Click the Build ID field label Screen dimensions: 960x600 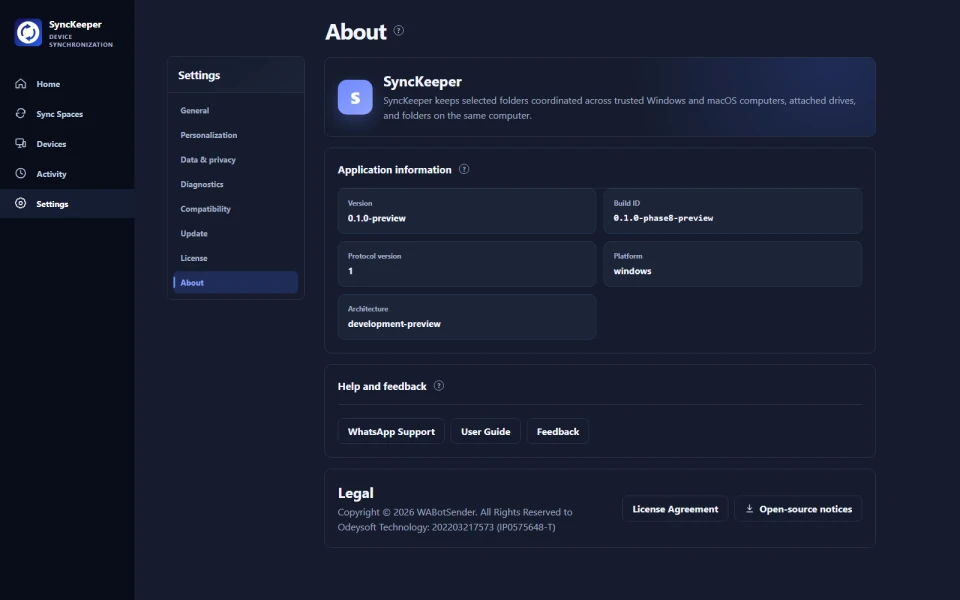click(626, 203)
